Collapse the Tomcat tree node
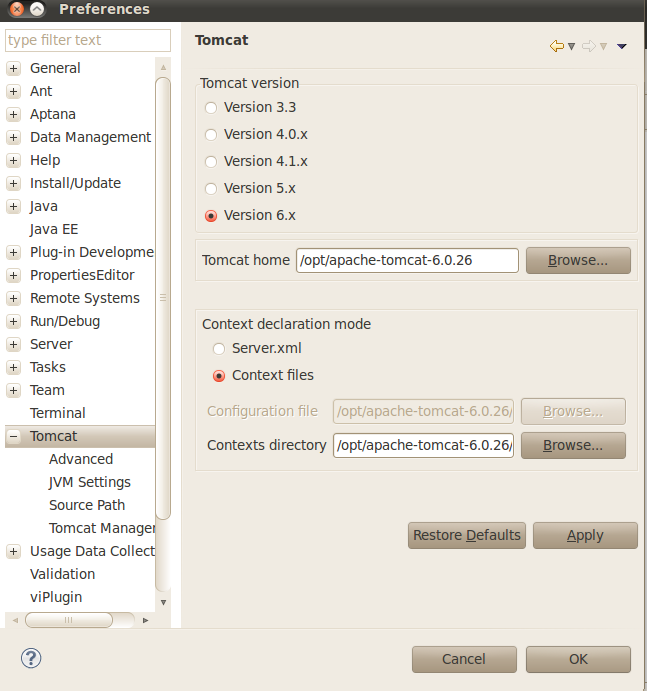 pos(14,436)
